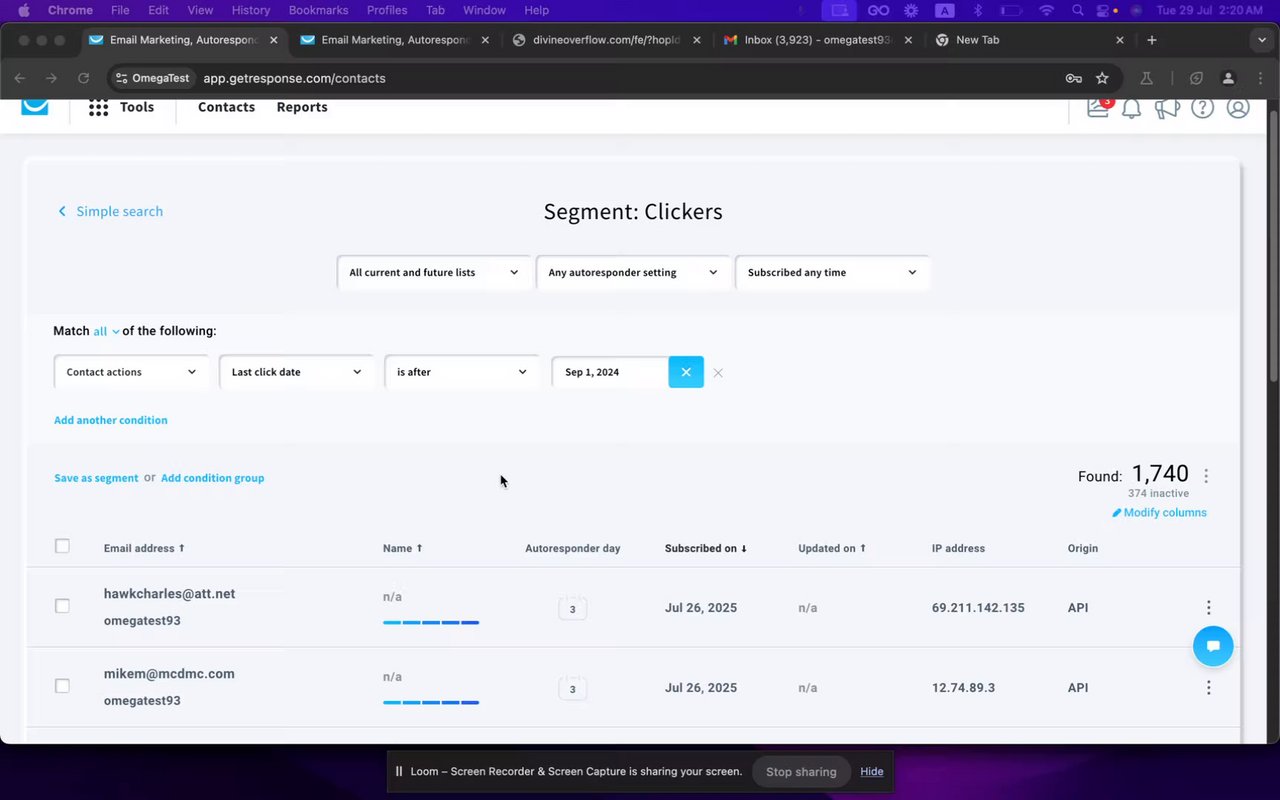The width and height of the screenshot is (1280, 800).
Task: Open the password key icon in address bar
Action: 1073,78
